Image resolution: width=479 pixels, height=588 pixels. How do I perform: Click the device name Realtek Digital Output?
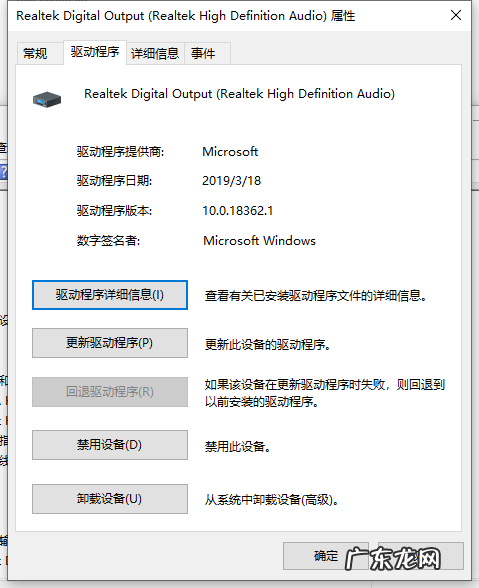239,94
